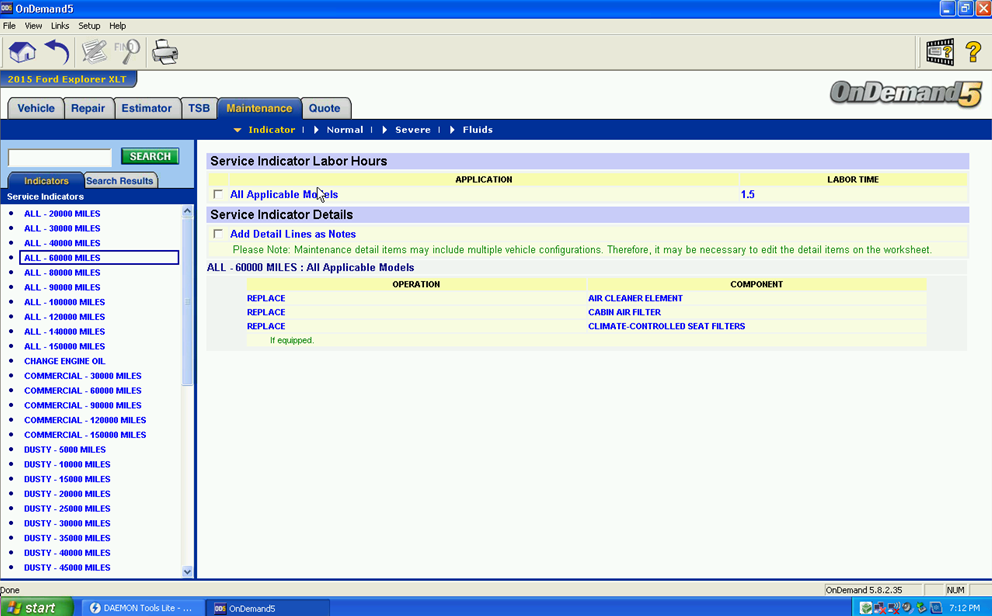The height and width of the screenshot is (616, 992).
Task: Select ALL - 150000 MILES indicator
Action: [x=65, y=347]
